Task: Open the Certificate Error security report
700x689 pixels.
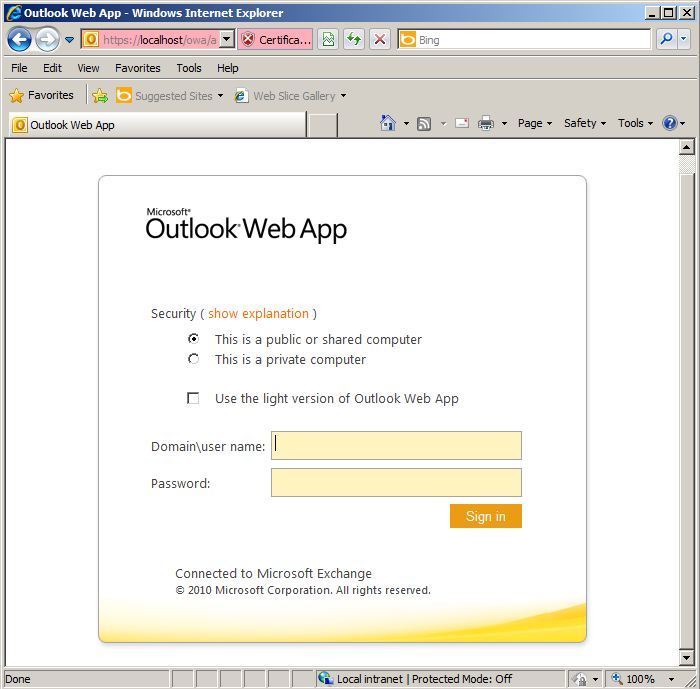Action: coord(275,40)
